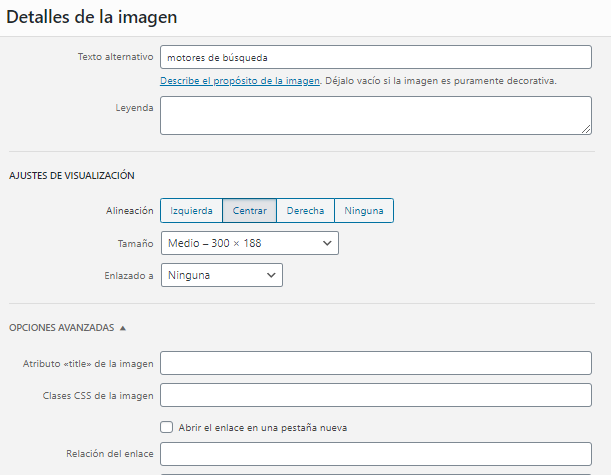This screenshot has width=611, height=475.
Task: Focus the Texto alternativo input field
Action: pos(375,57)
